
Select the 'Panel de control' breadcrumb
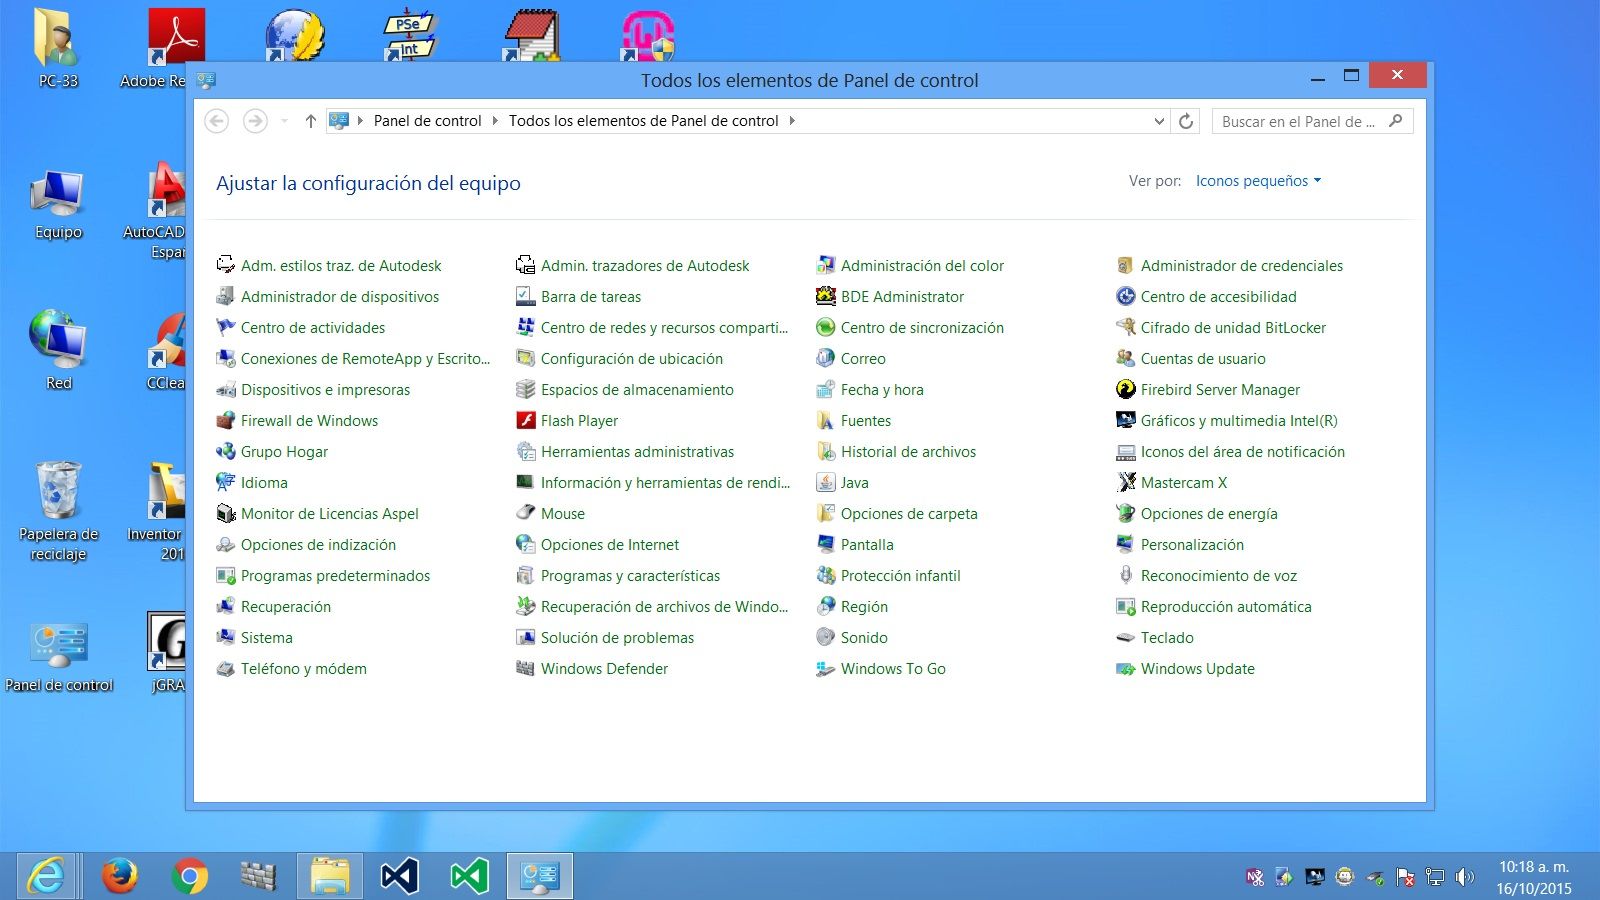pyautogui.click(x=427, y=121)
